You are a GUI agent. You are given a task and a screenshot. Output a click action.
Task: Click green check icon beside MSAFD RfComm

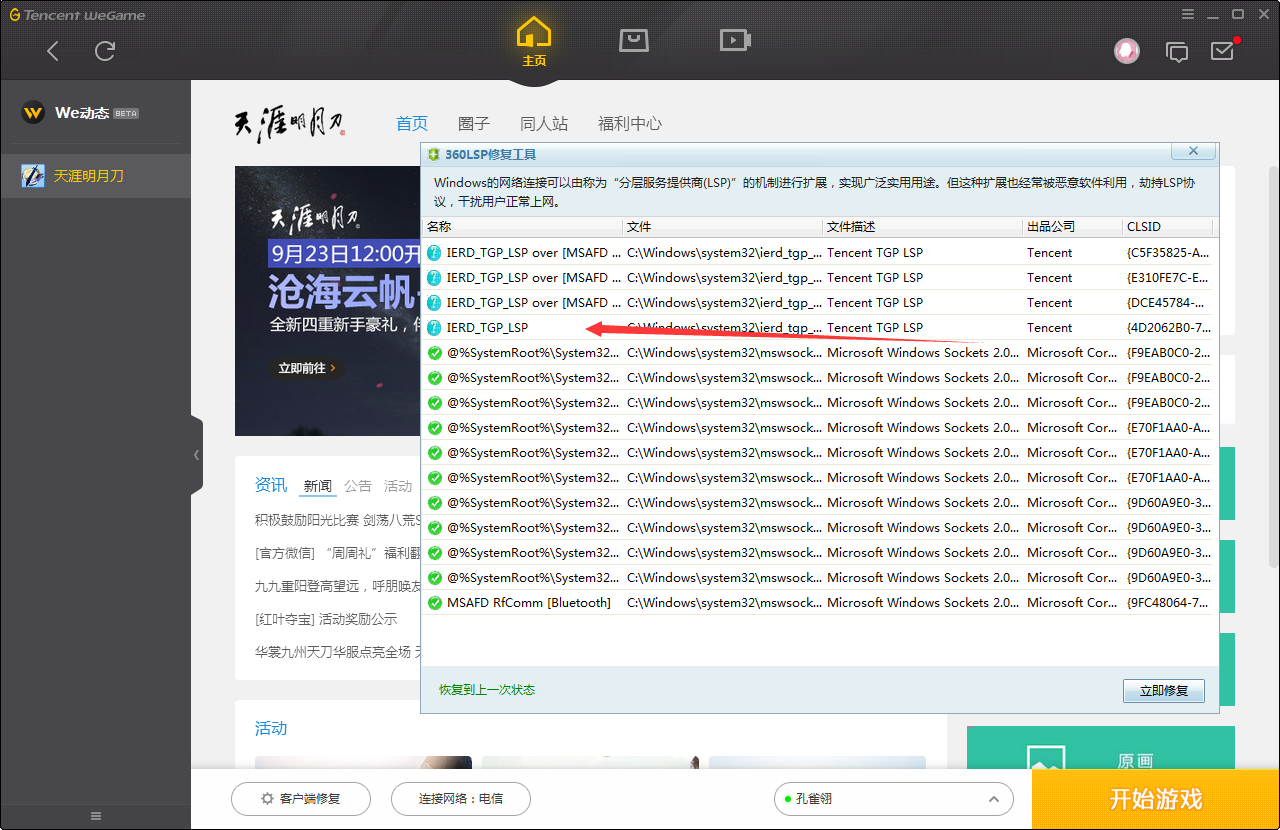(x=434, y=603)
